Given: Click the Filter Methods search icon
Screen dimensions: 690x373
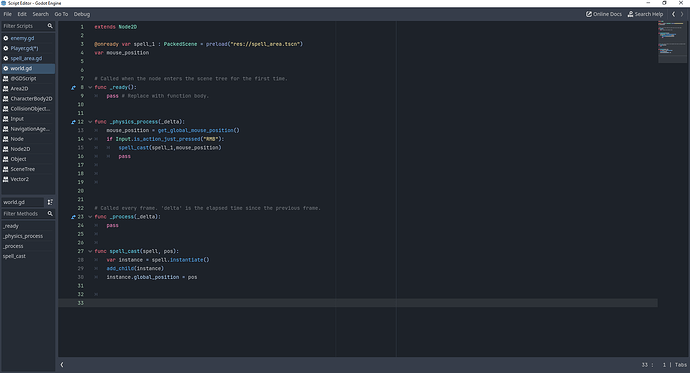Looking at the screenshot, I should pyautogui.click(x=50, y=214).
